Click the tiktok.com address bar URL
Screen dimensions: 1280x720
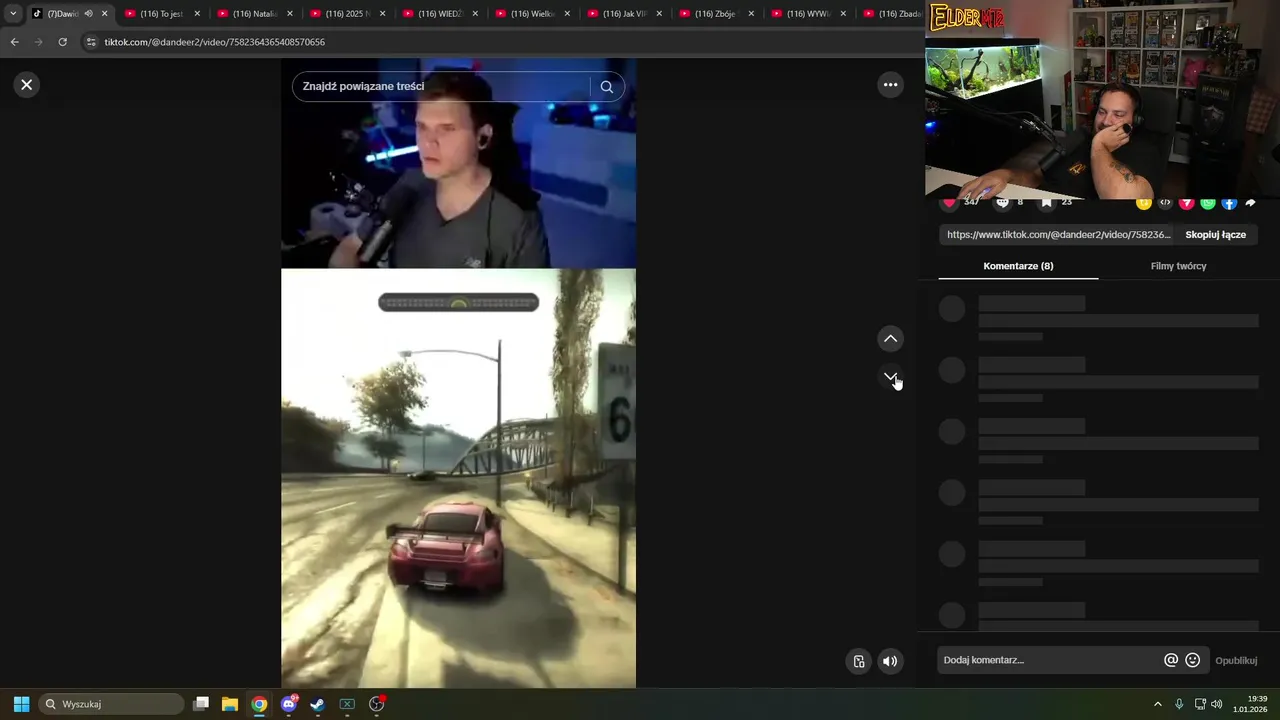(214, 42)
